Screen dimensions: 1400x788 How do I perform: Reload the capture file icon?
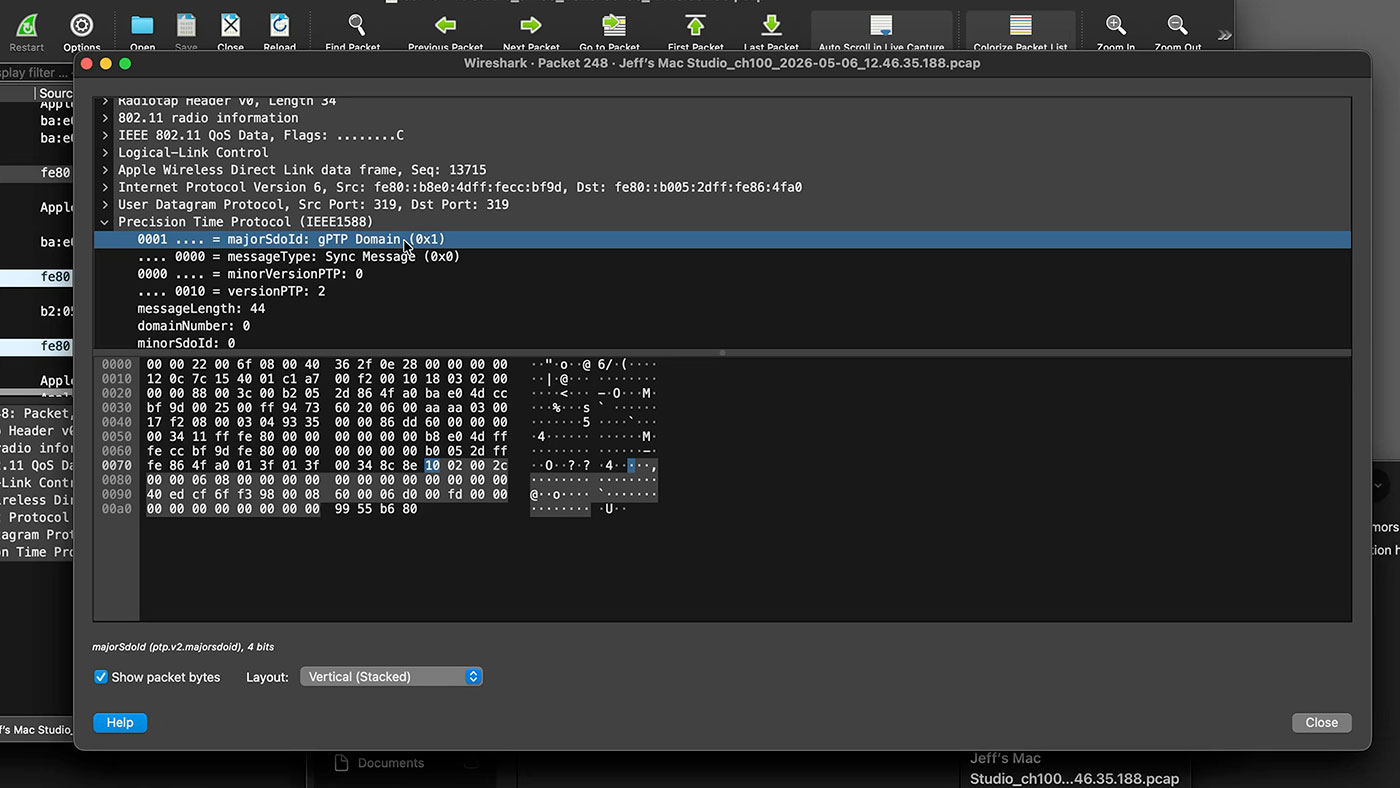coord(279,26)
